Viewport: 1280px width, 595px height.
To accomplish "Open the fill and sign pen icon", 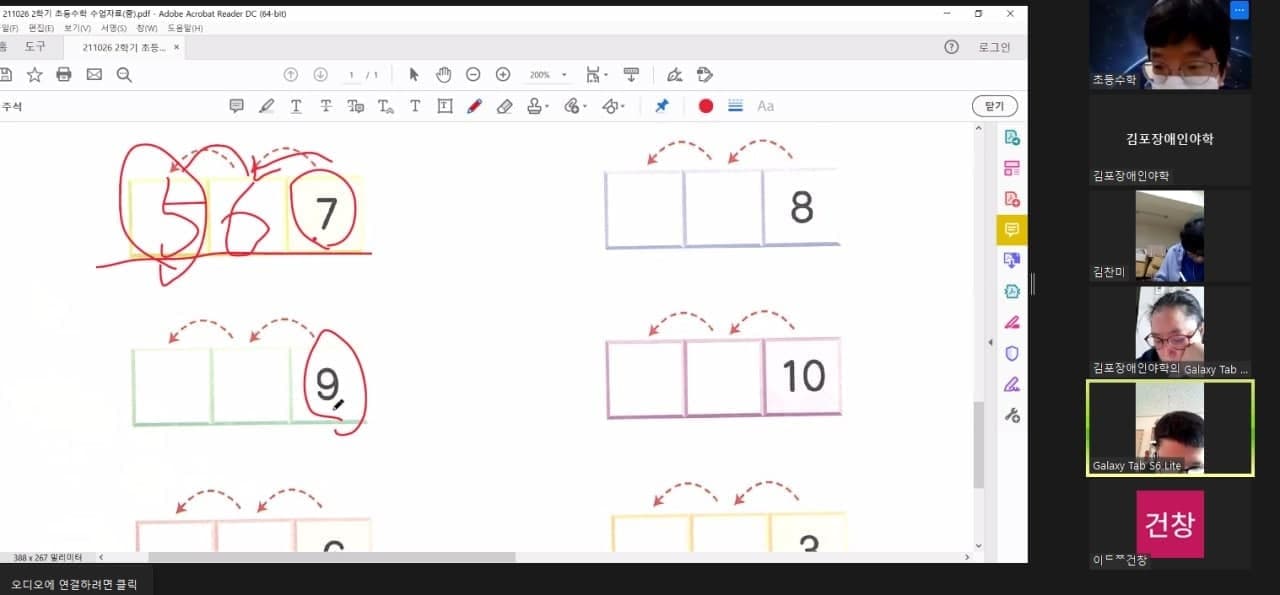I will coord(675,75).
